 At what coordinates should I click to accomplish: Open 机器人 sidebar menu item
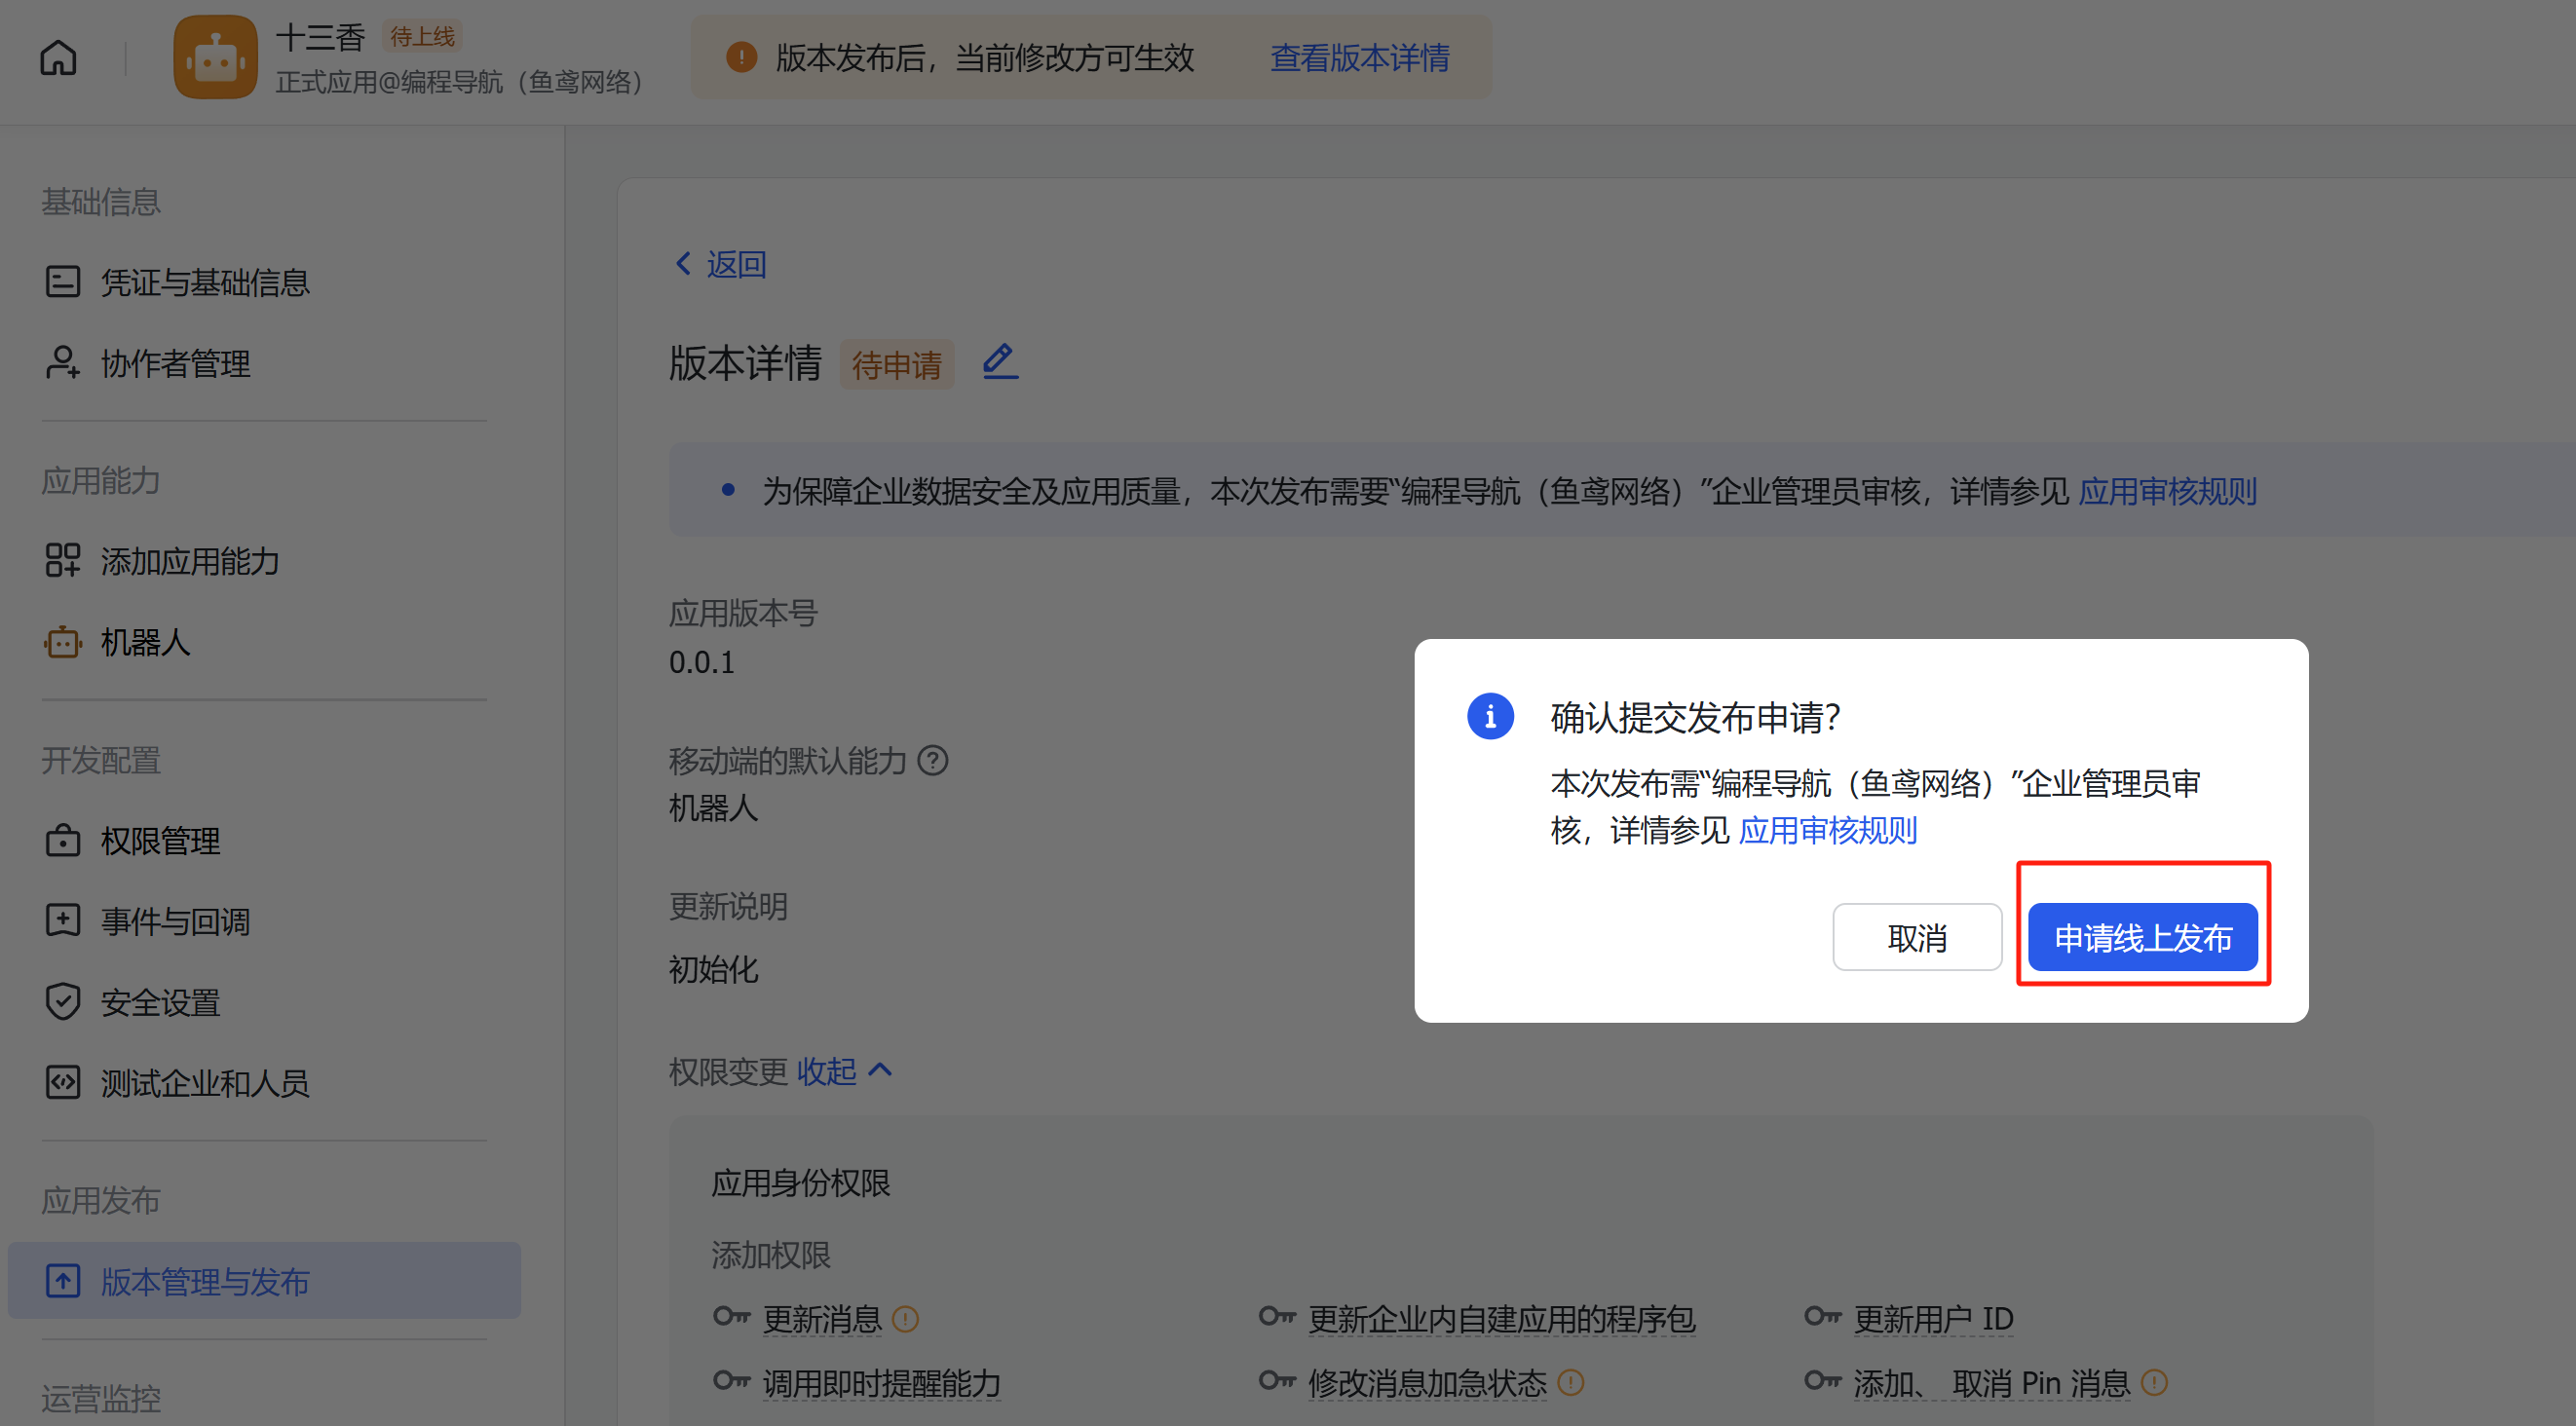pos(145,642)
